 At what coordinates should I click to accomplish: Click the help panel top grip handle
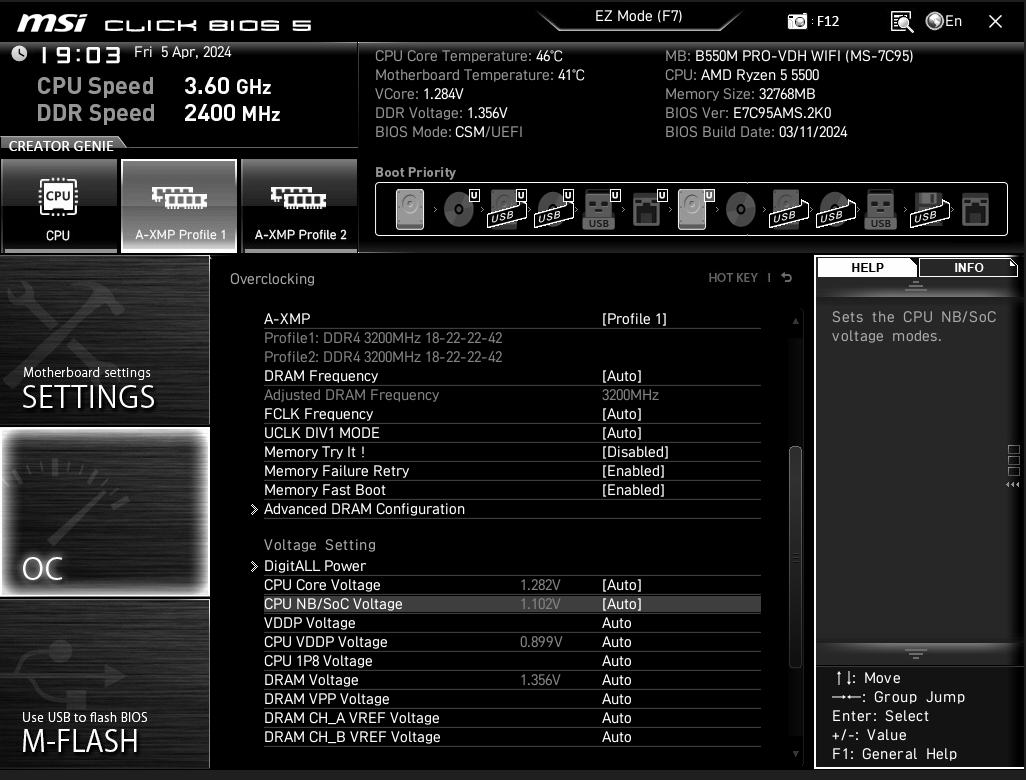coord(915,285)
